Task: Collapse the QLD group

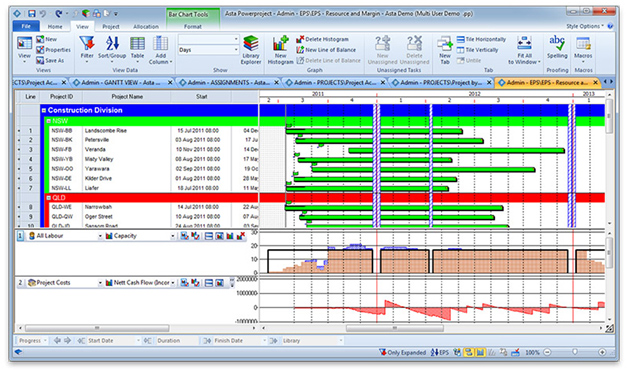Action: click(48, 198)
